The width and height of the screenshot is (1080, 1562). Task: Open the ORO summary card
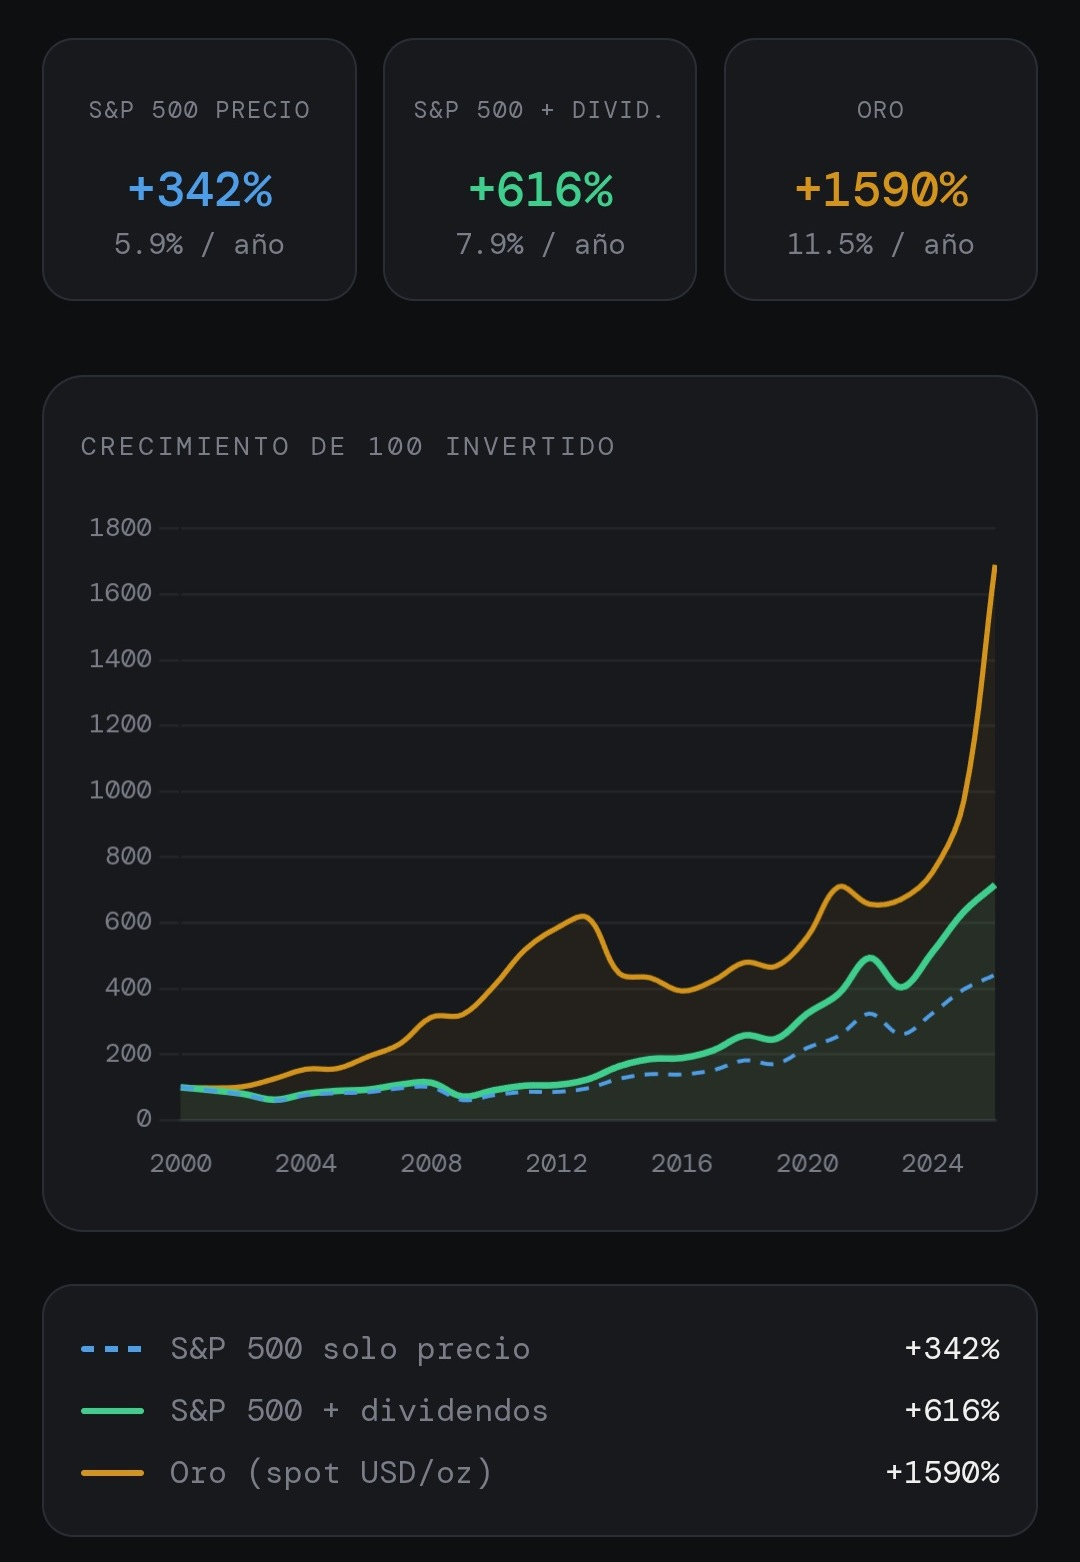881,169
